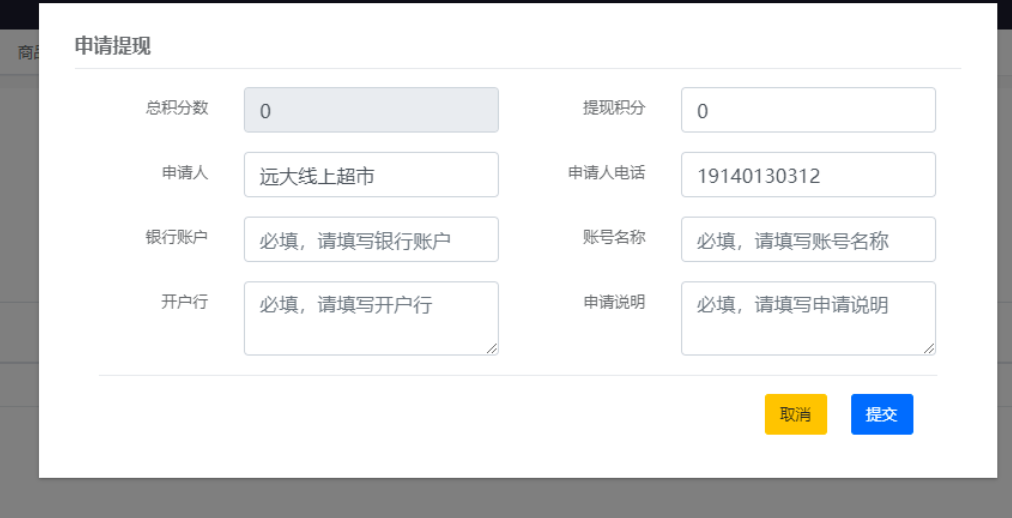Click inside the 申请说明 text area

click(x=808, y=318)
